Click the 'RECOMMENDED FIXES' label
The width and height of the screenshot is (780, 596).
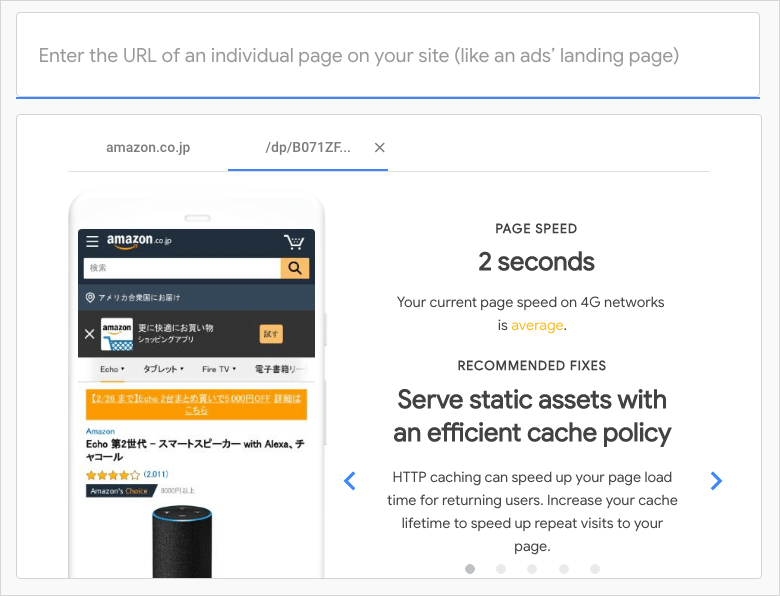[x=532, y=366]
